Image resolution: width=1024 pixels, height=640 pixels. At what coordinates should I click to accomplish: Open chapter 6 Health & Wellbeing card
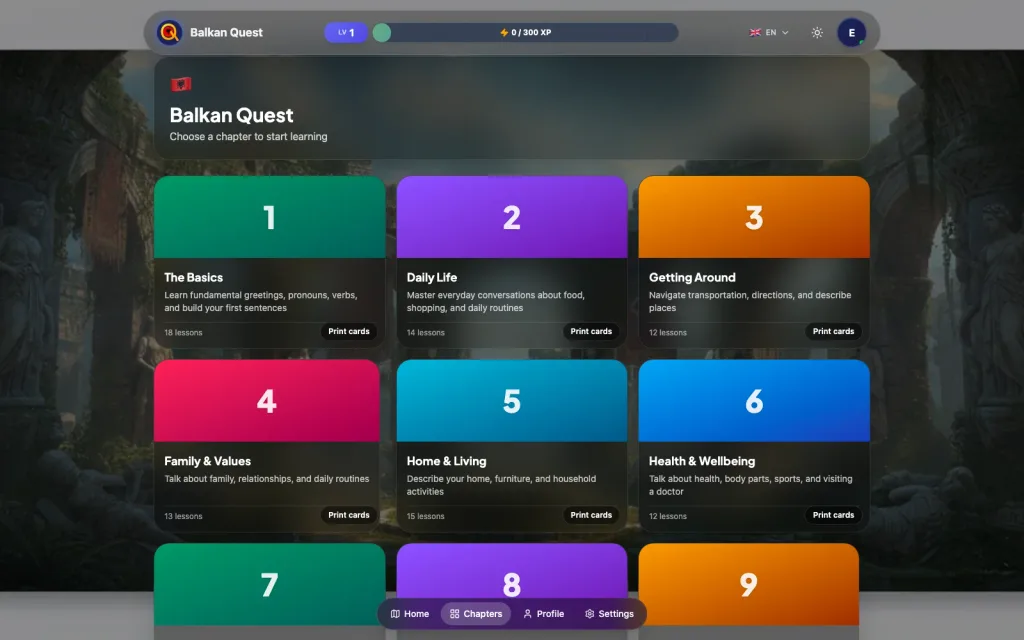pos(754,445)
